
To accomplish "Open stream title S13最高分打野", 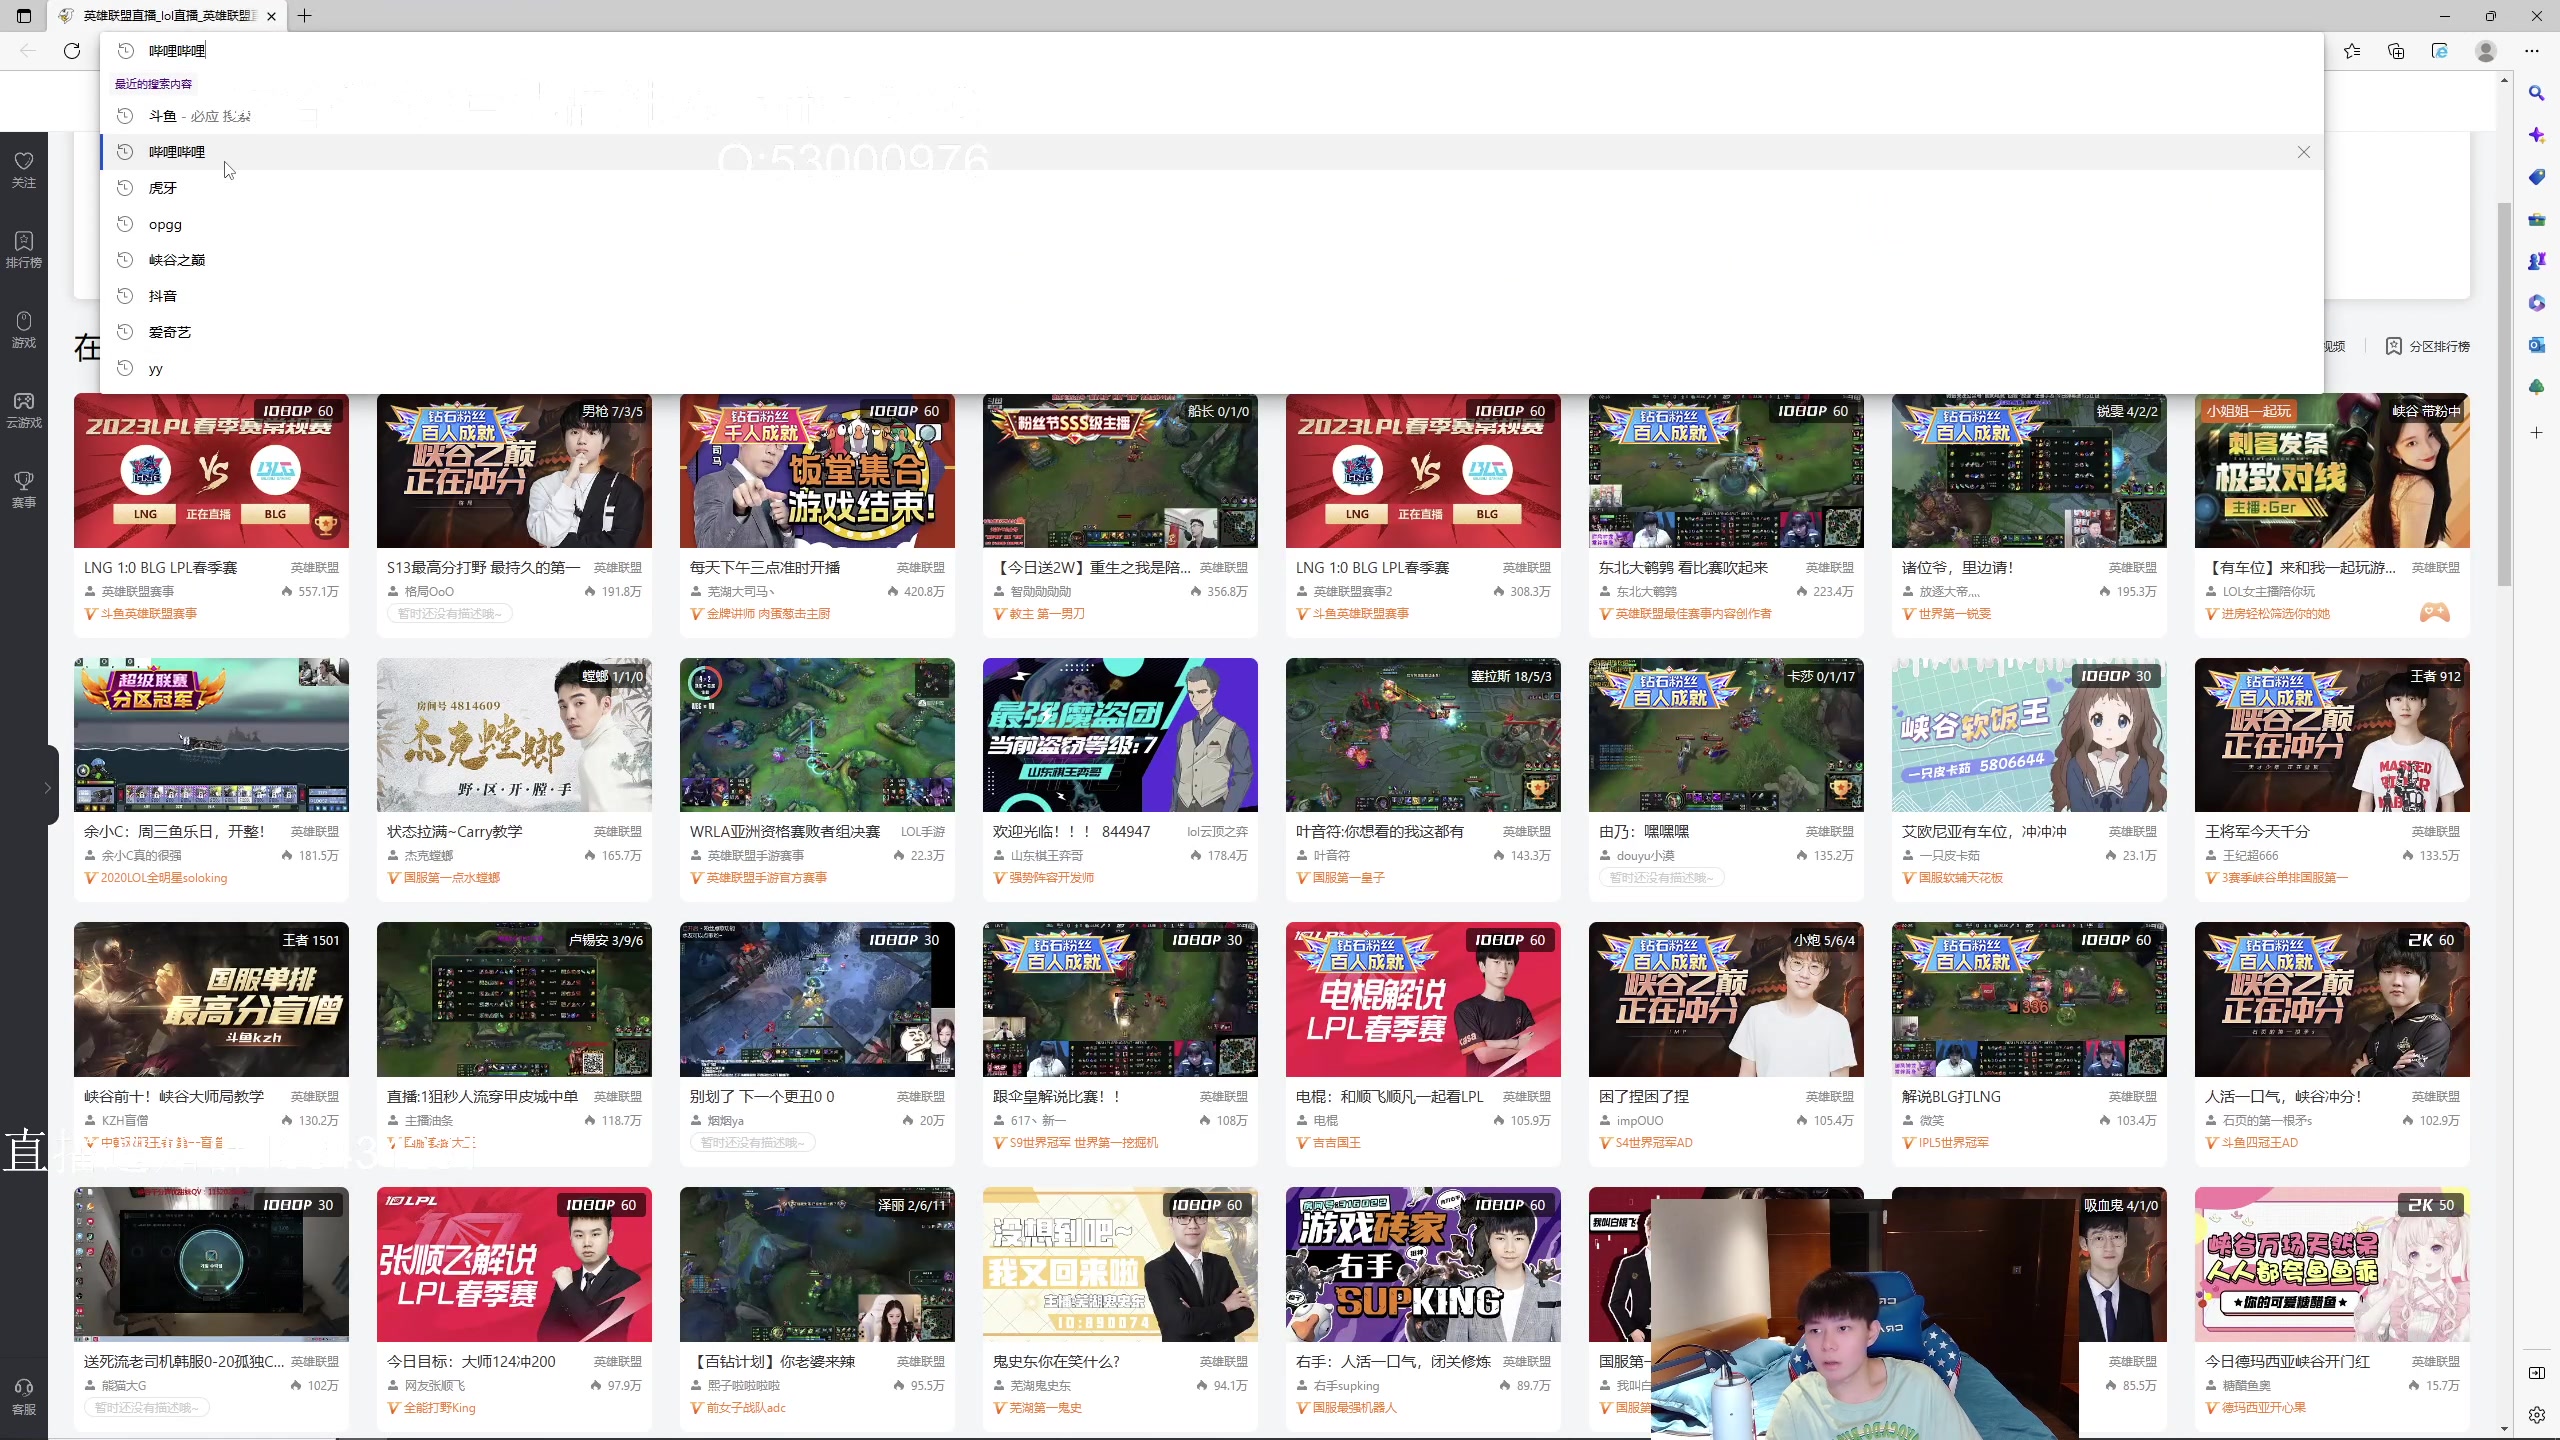I will (x=483, y=567).
